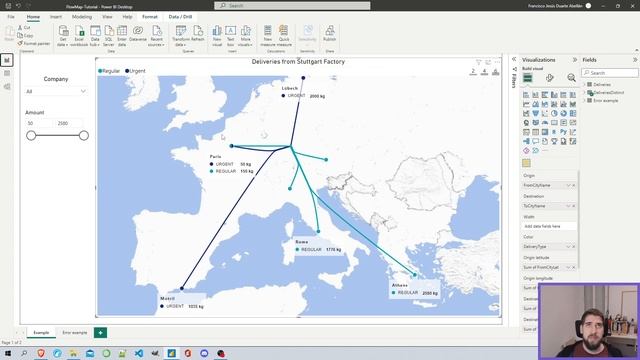Select the stacked bar chart visual
The width and height of the screenshot is (640, 360).
click(x=526, y=95)
